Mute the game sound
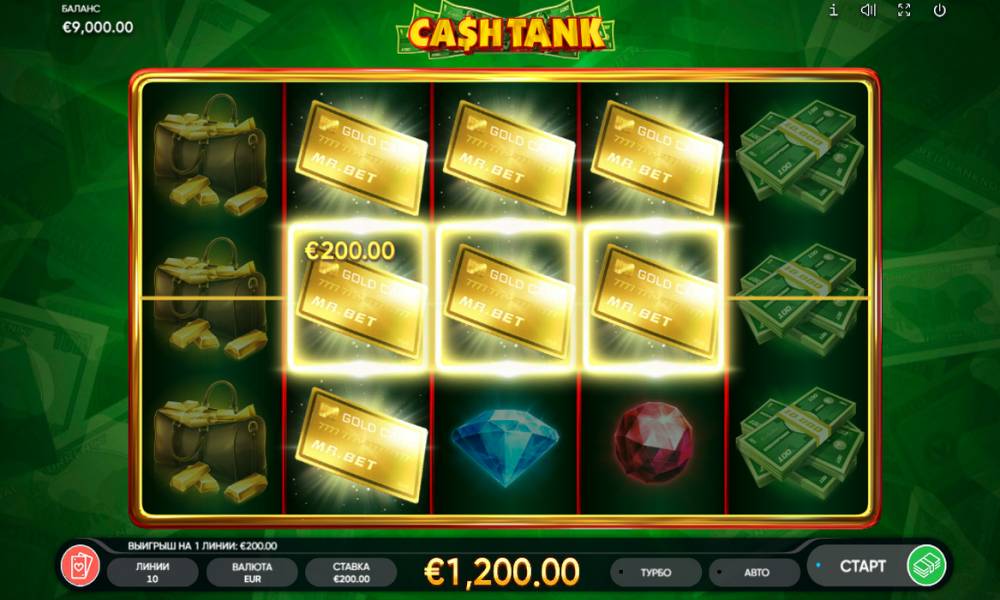Viewport: 1000px width, 600px height. point(868,10)
